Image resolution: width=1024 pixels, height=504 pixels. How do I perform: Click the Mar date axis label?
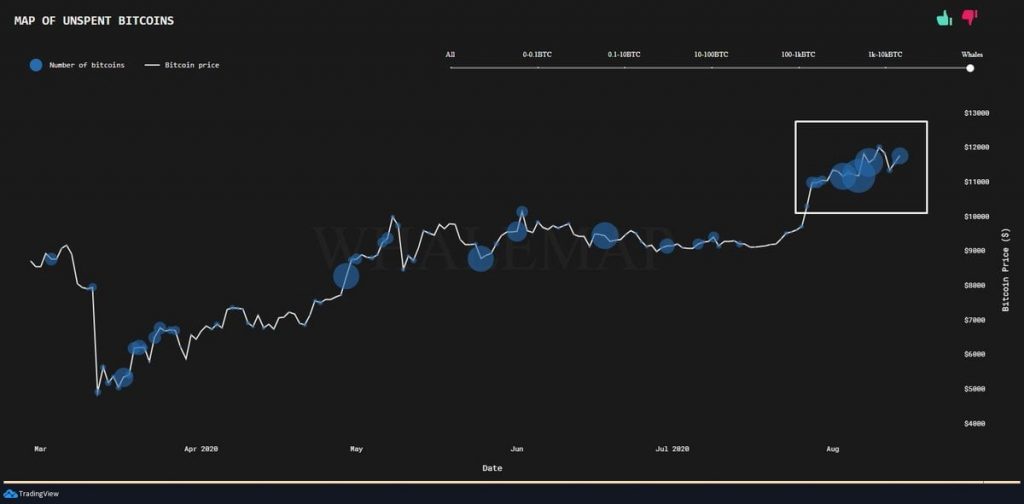point(40,449)
